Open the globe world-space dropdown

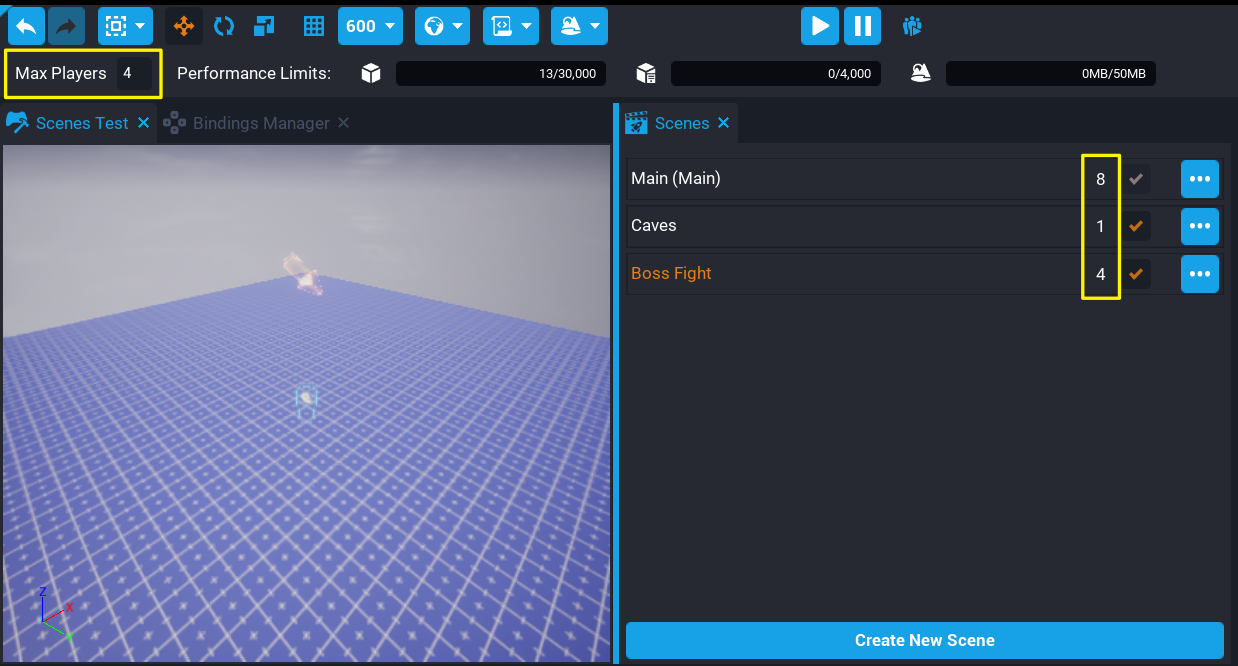tap(443, 26)
